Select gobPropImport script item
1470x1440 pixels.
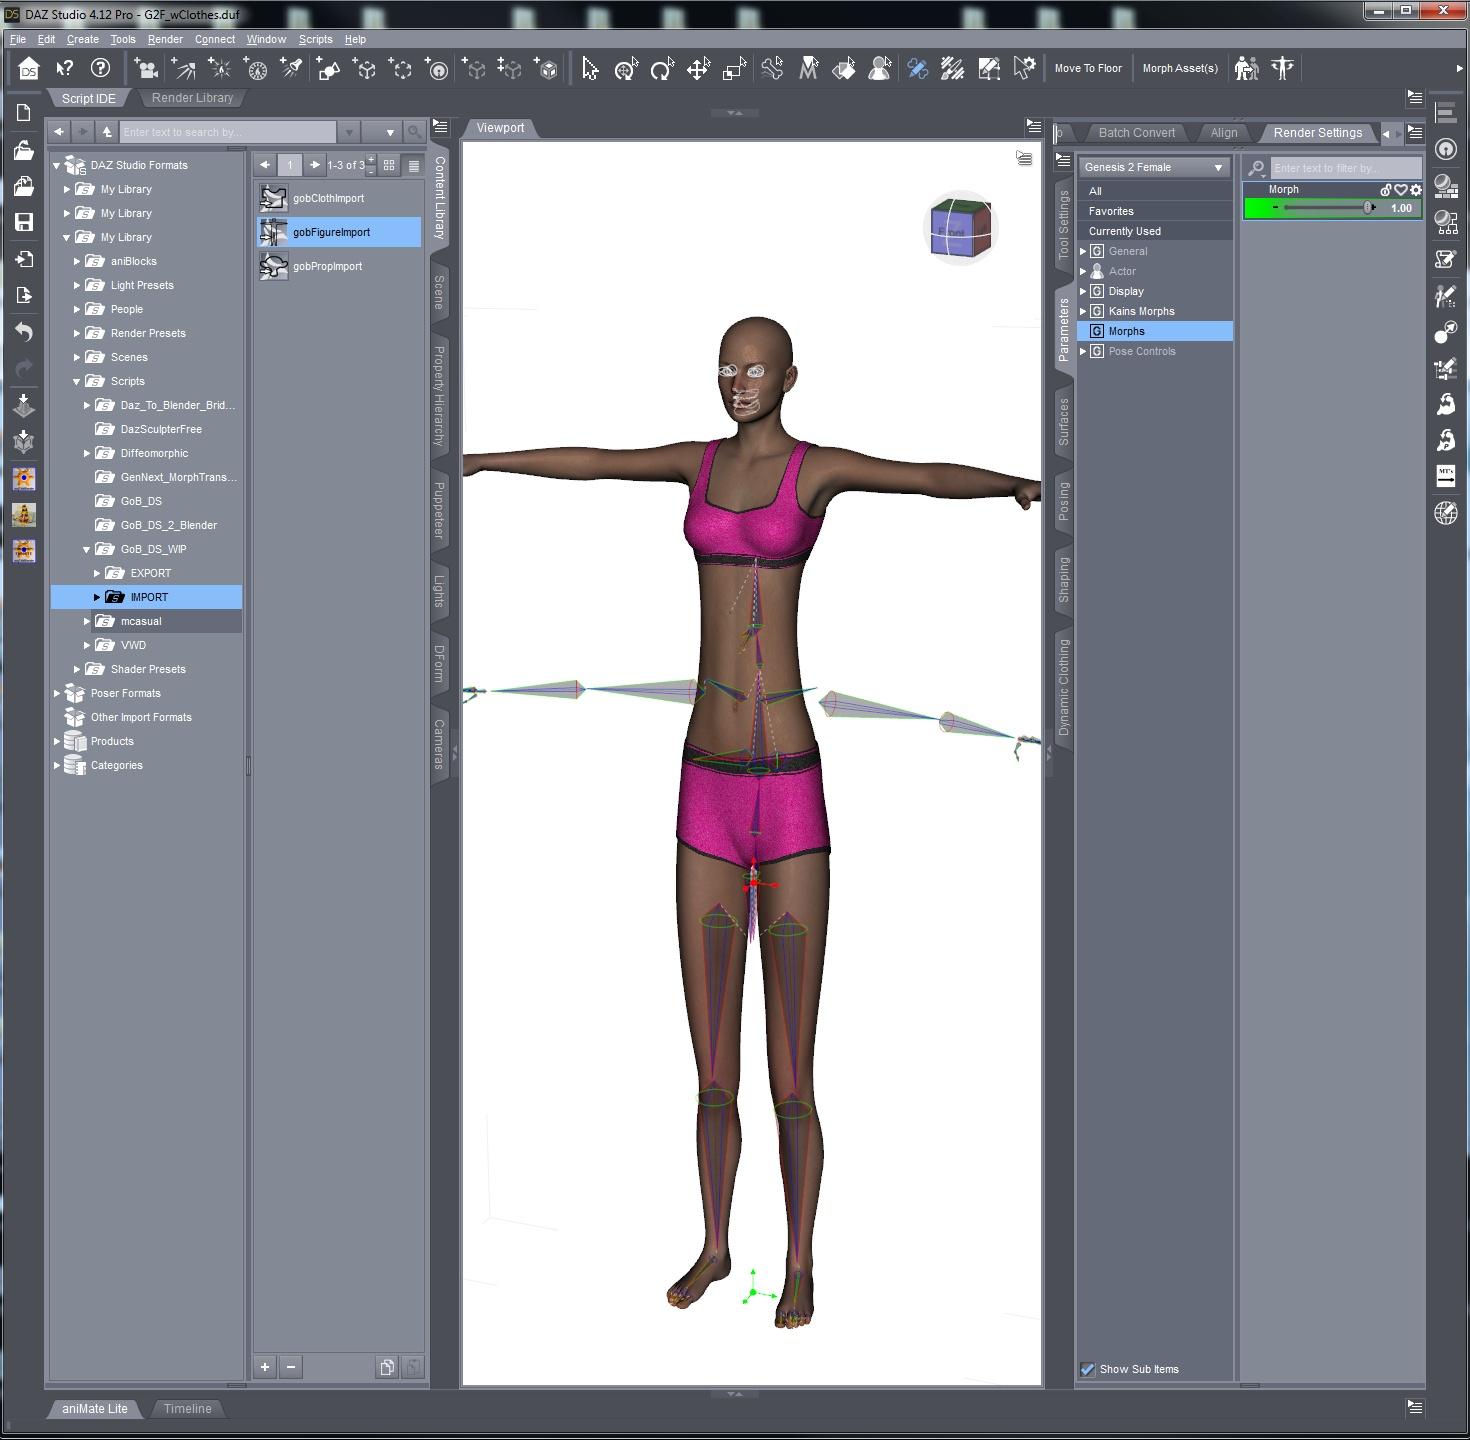327,266
